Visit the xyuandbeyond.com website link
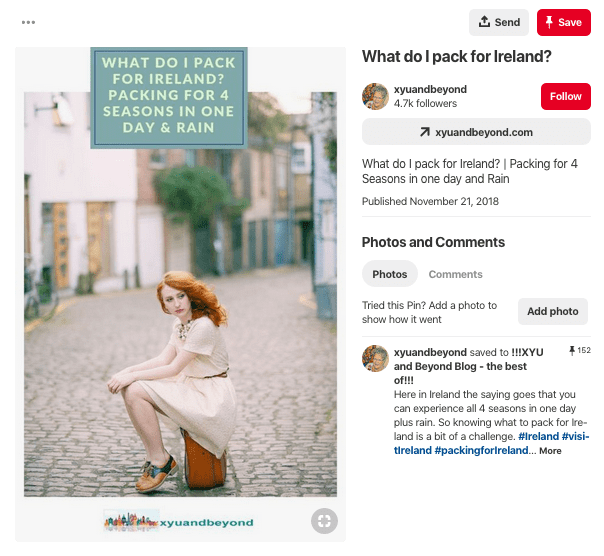This screenshot has height=556, width=604. click(475, 132)
